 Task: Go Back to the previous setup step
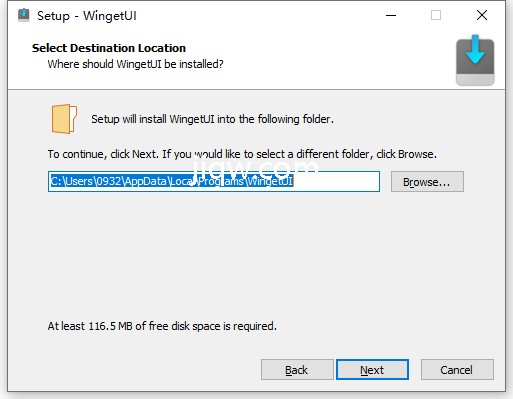(297, 370)
